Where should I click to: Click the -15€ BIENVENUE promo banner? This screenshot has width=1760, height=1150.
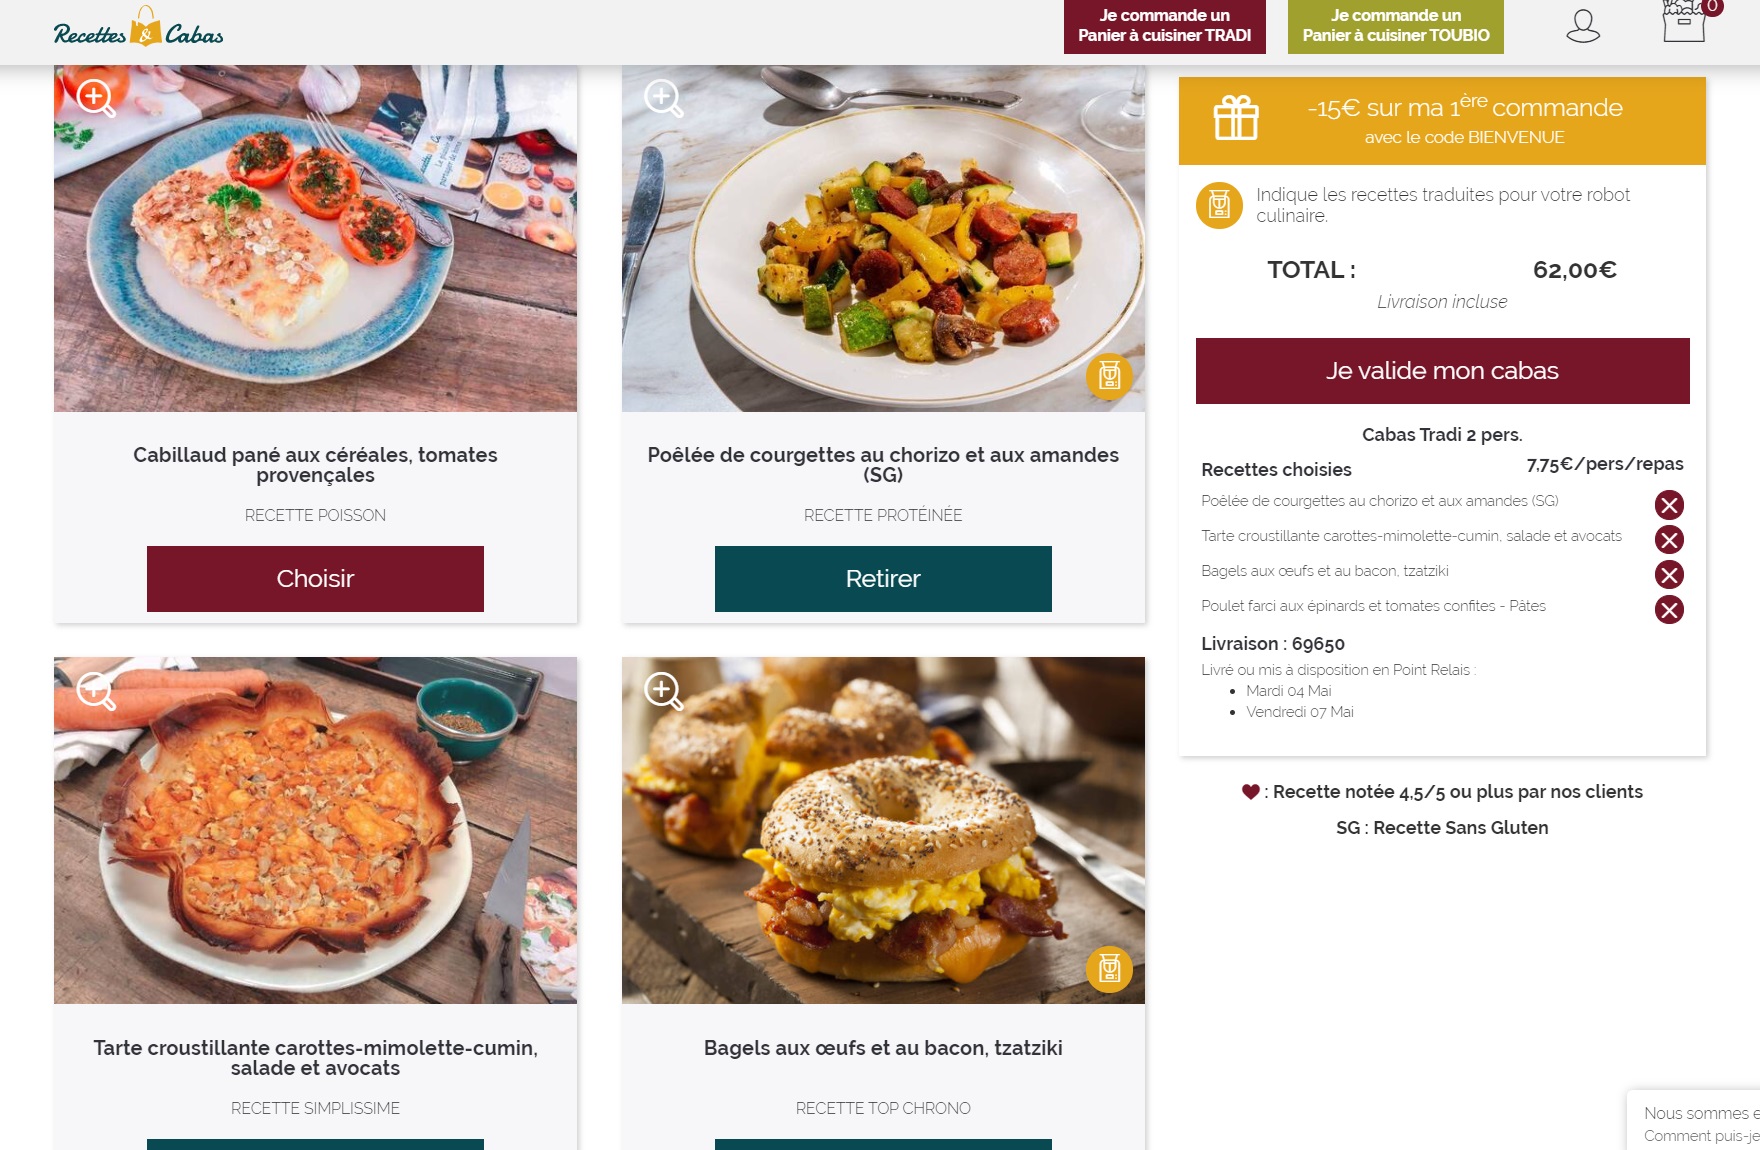point(1442,121)
